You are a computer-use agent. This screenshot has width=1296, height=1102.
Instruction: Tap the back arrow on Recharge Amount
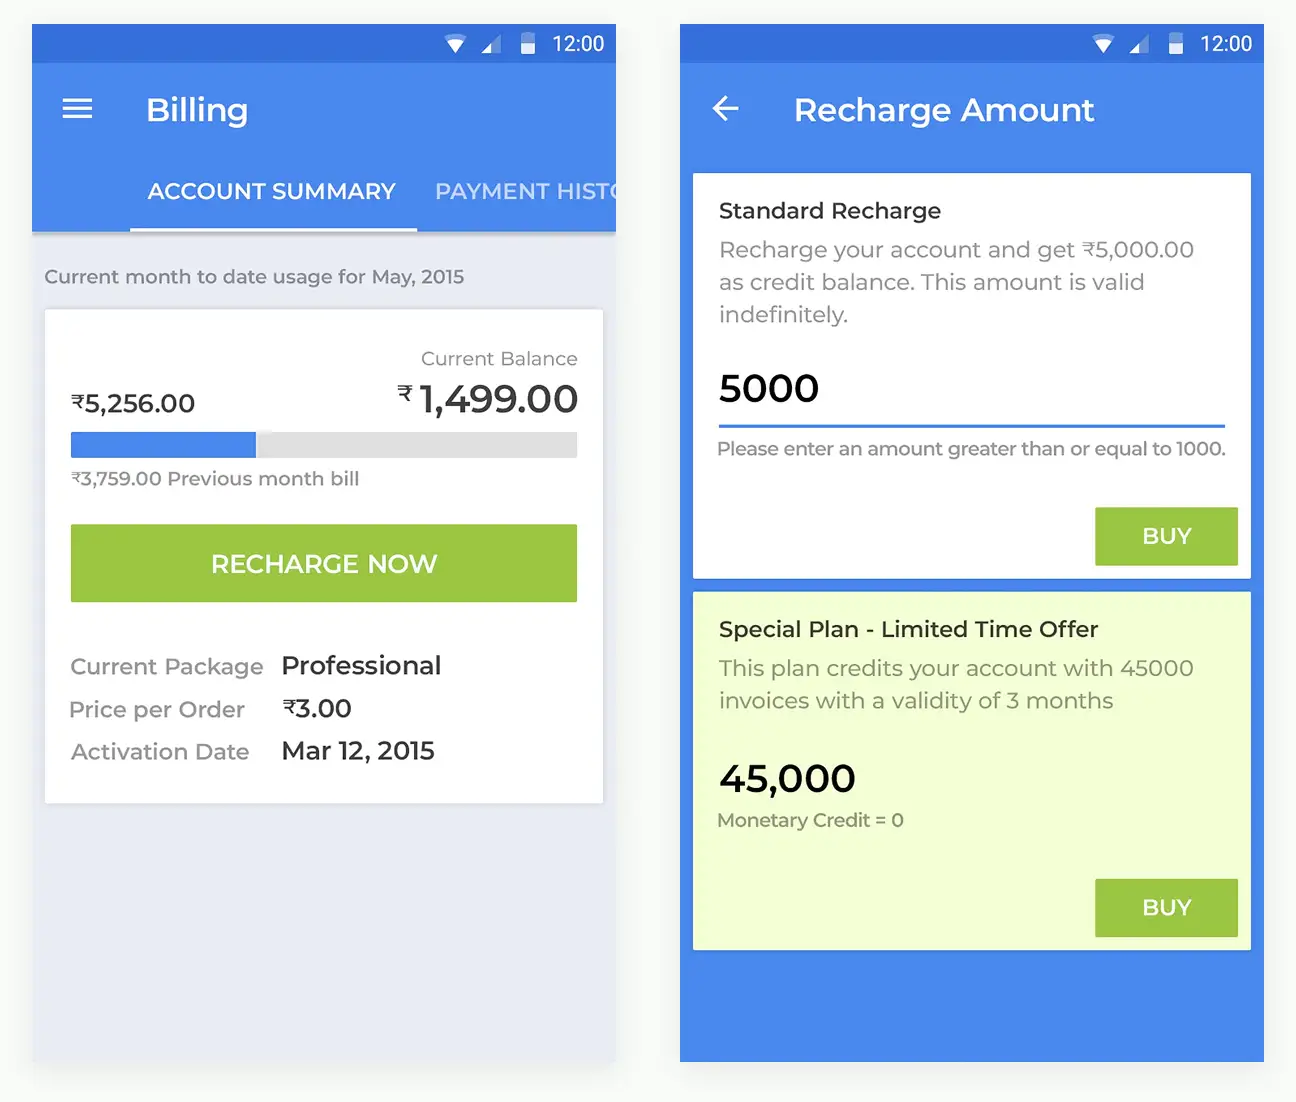pos(725,109)
